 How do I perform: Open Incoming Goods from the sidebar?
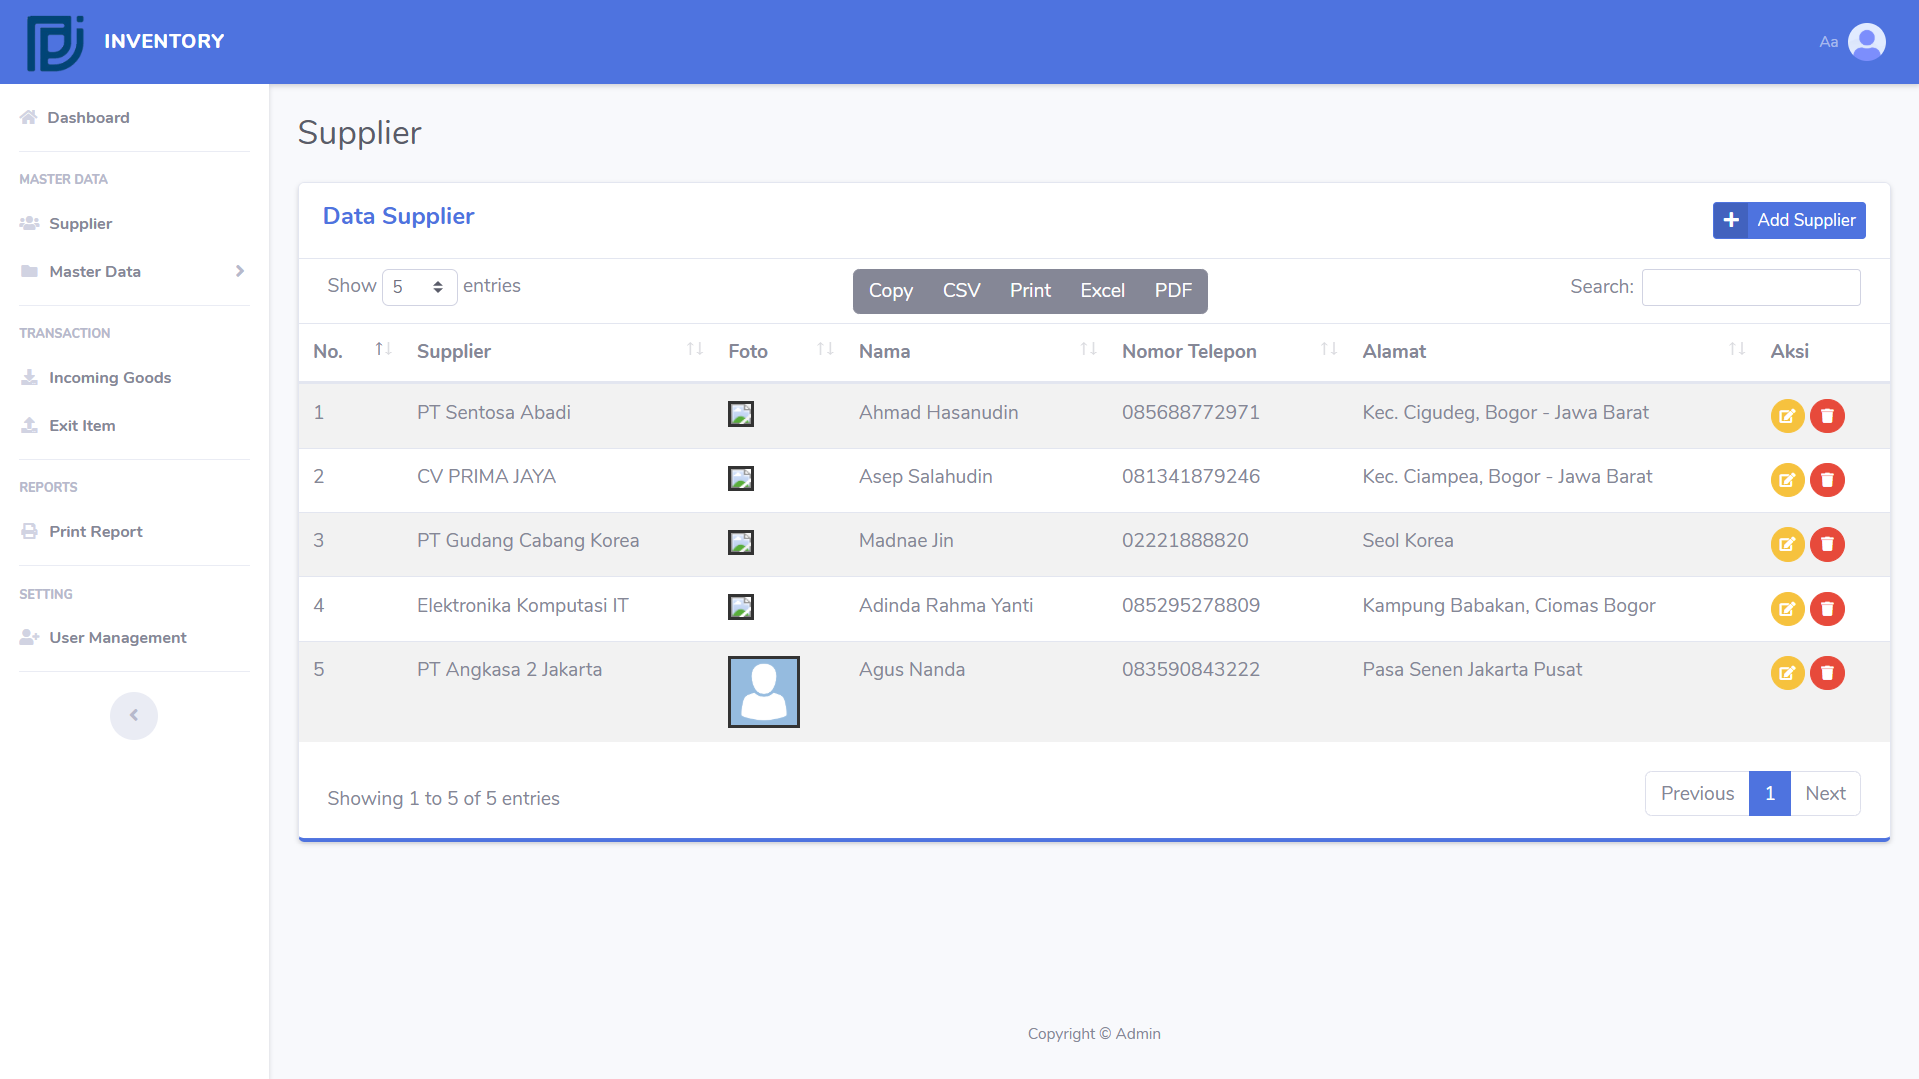[x=110, y=378]
